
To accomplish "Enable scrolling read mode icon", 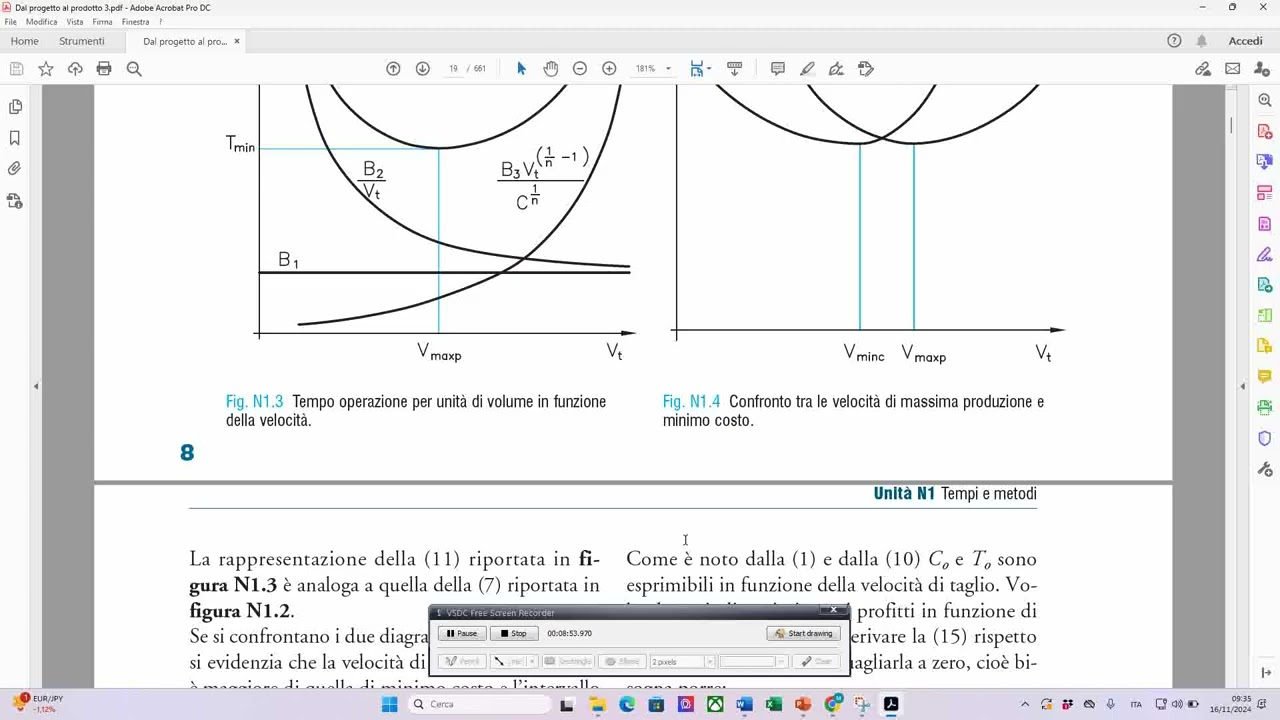I will 734,69.
